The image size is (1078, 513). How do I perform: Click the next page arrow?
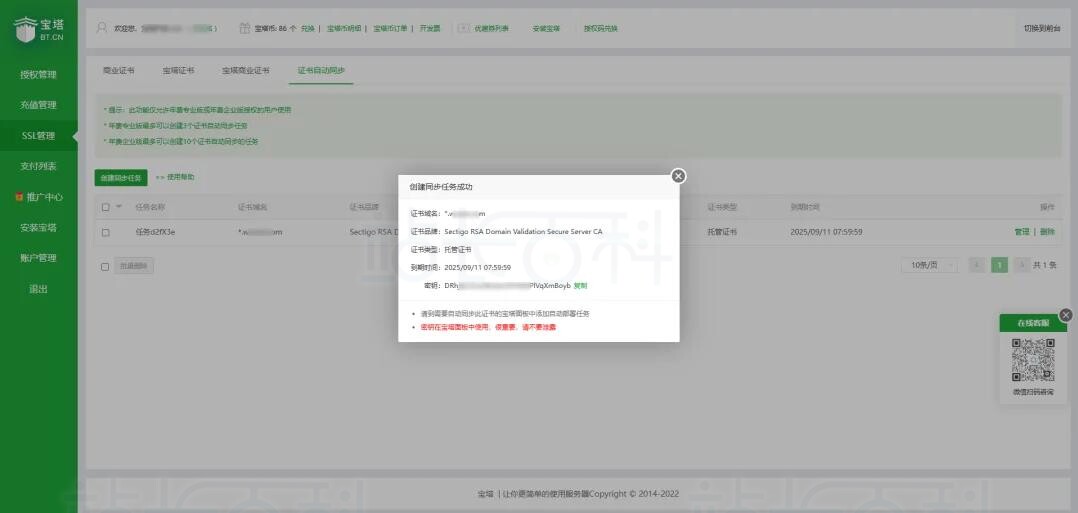click(1022, 265)
